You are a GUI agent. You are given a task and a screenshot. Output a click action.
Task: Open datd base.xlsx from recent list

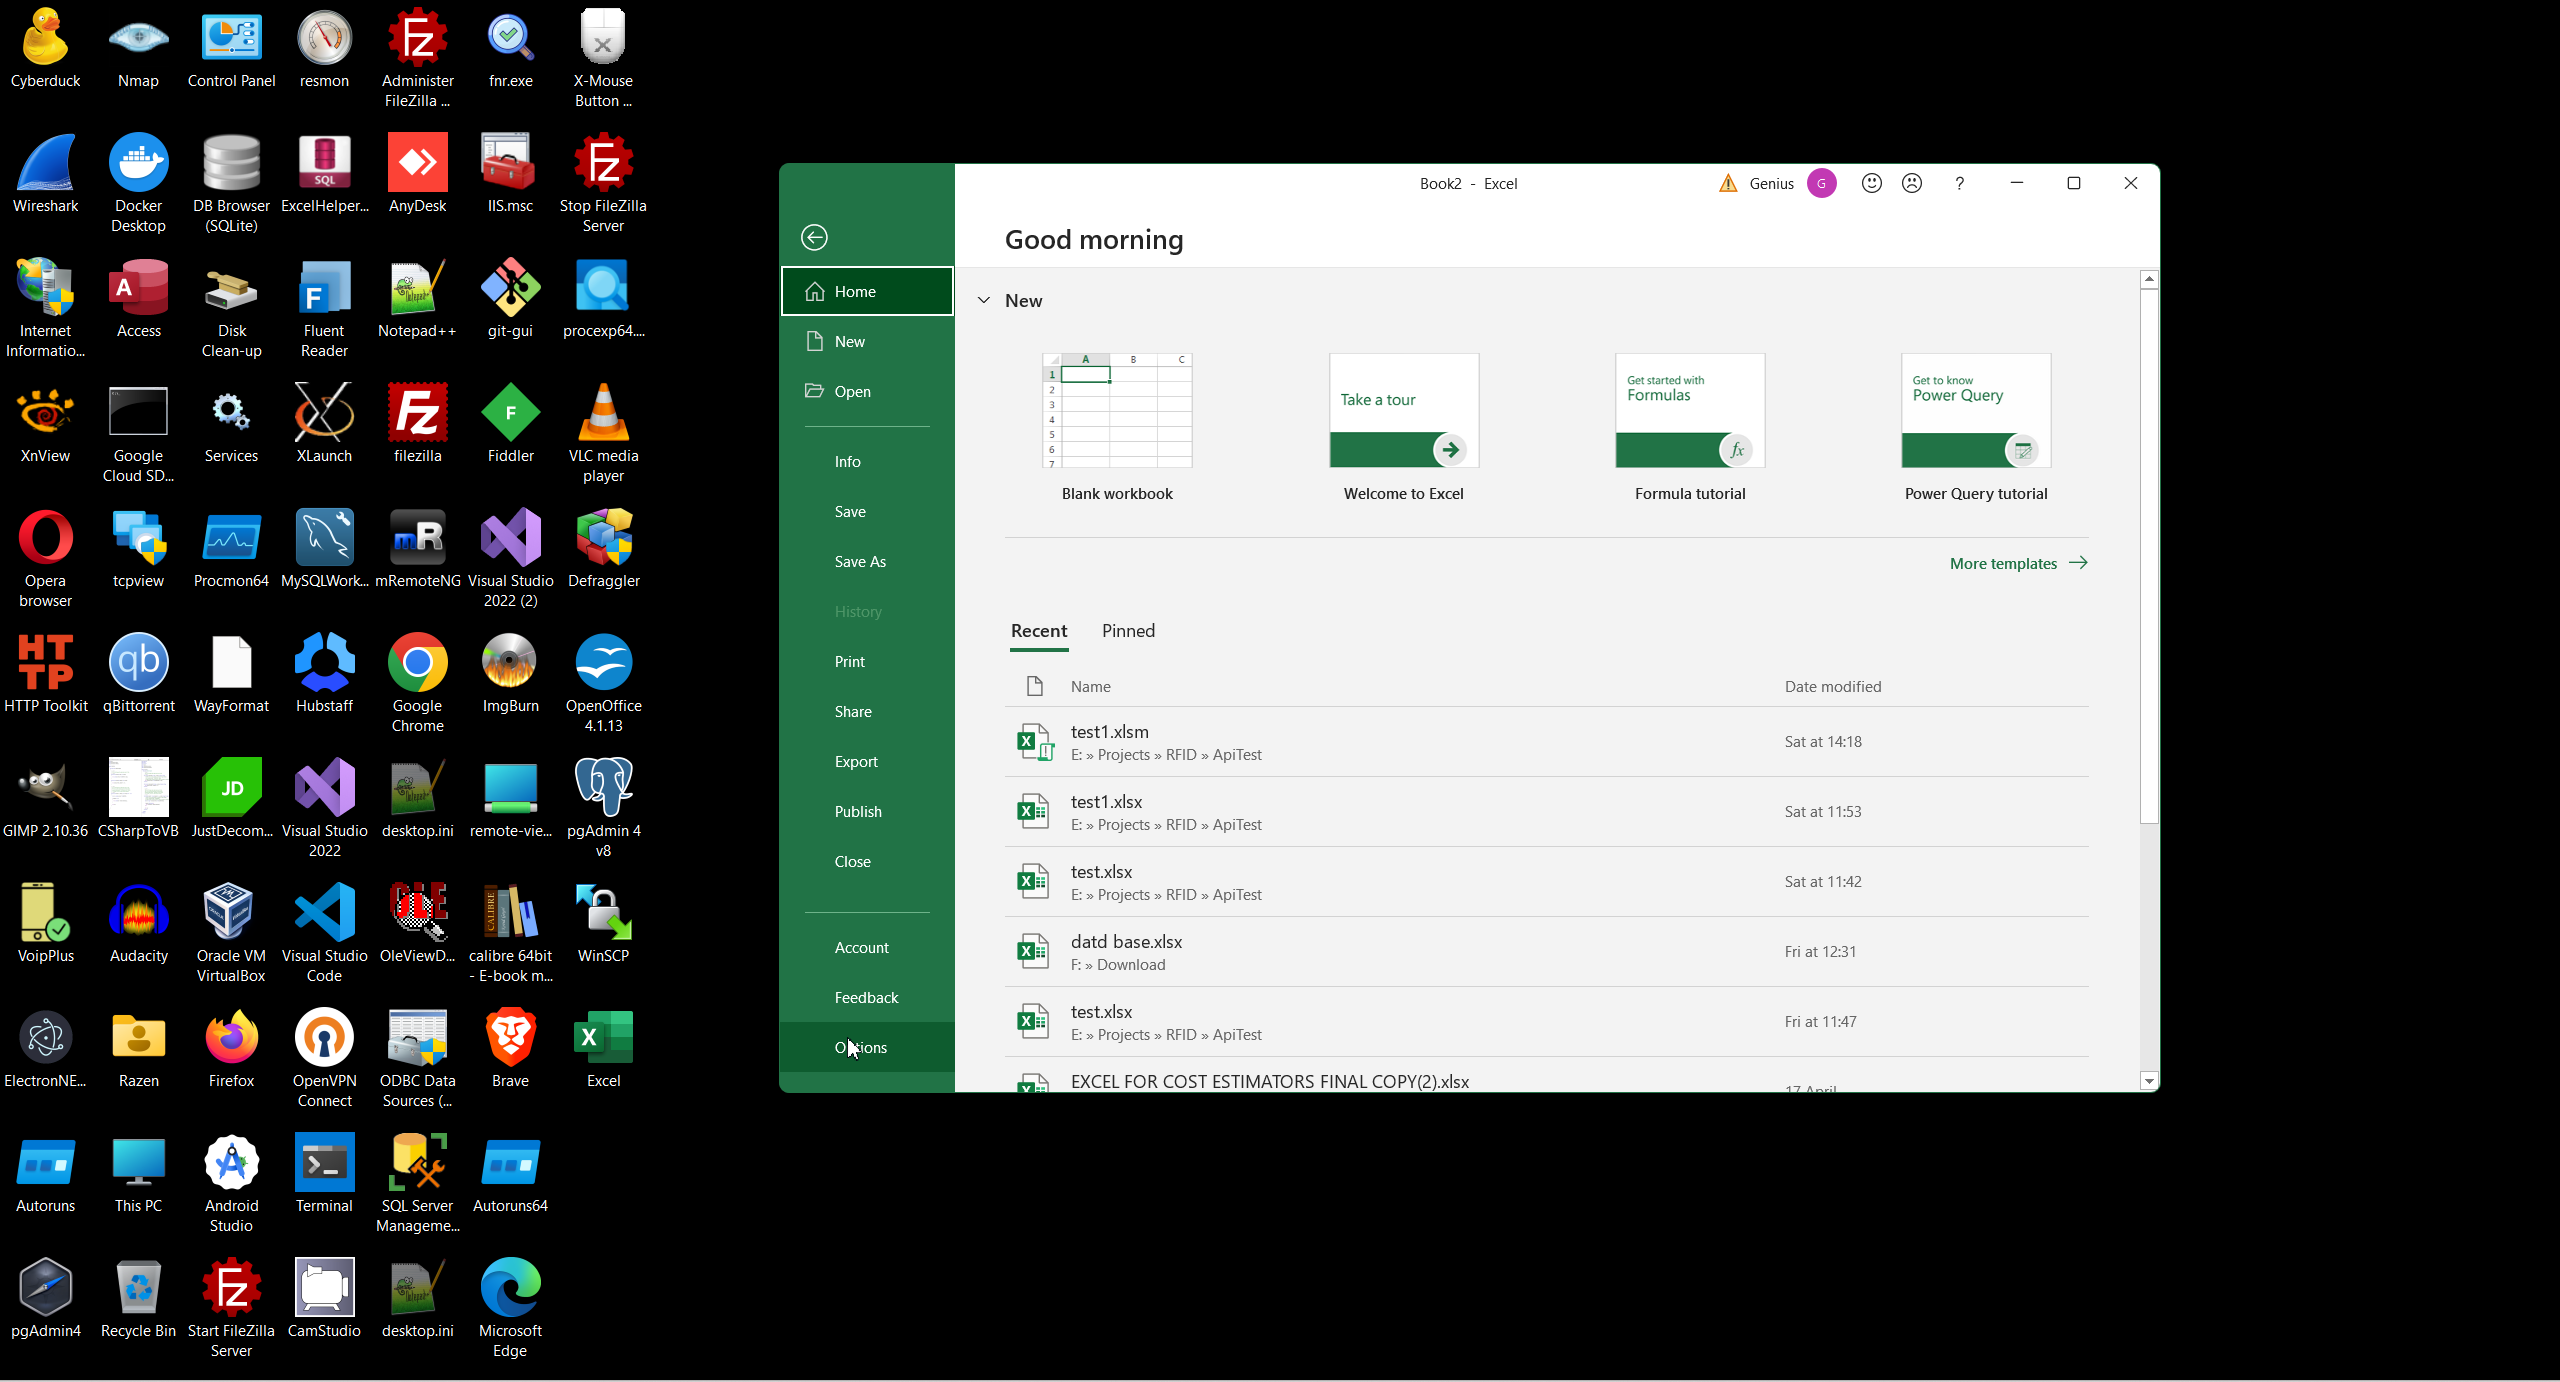[1126, 942]
